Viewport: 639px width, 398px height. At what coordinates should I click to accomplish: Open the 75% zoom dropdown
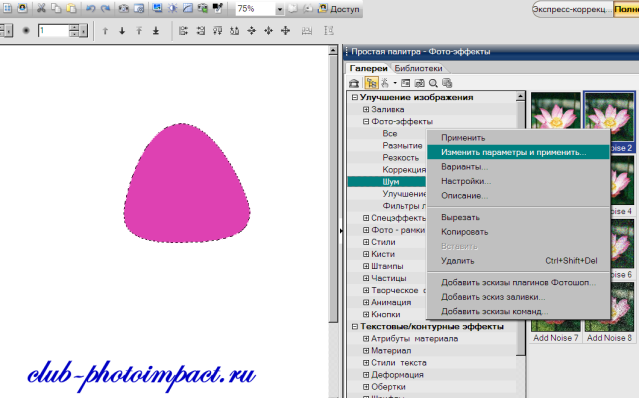280,9
